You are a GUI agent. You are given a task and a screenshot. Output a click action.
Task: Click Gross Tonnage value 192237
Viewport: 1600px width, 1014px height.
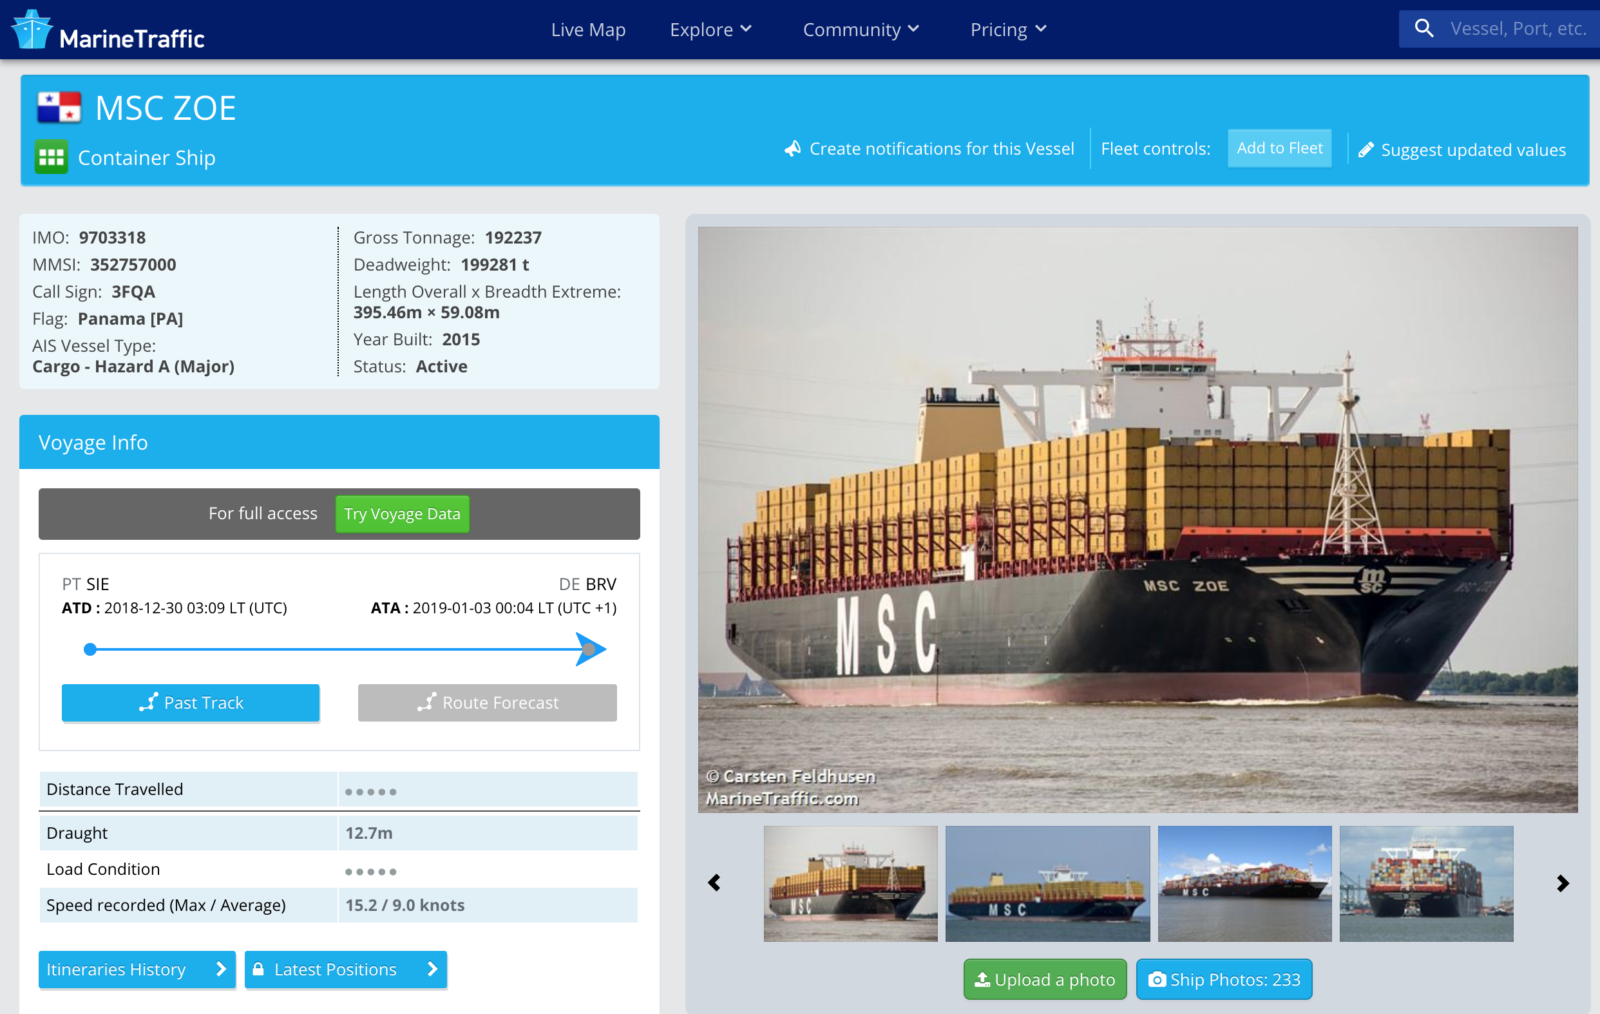click(513, 238)
